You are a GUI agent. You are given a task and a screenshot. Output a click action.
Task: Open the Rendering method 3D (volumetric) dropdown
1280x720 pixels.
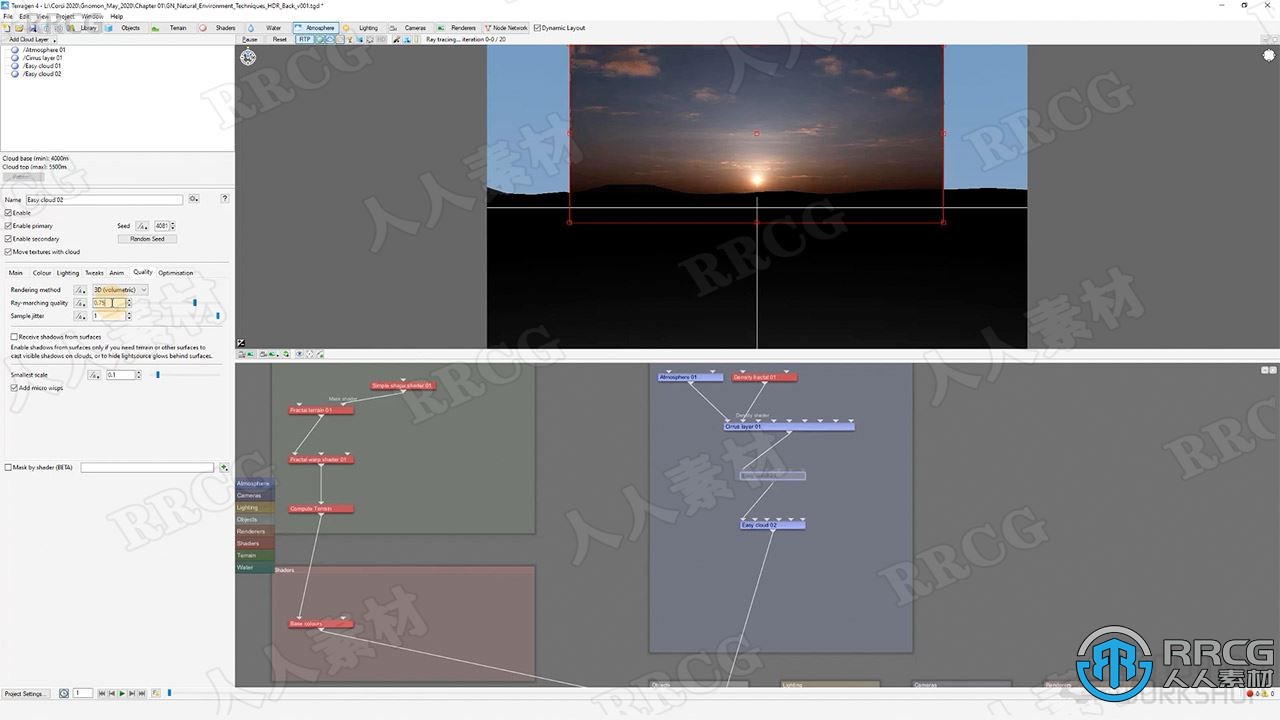click(120, 290)
